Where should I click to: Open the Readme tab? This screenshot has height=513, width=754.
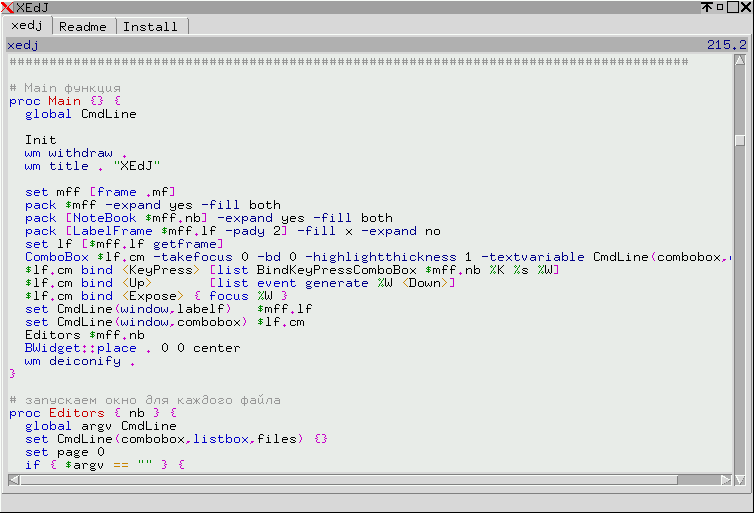click(82, 26)
